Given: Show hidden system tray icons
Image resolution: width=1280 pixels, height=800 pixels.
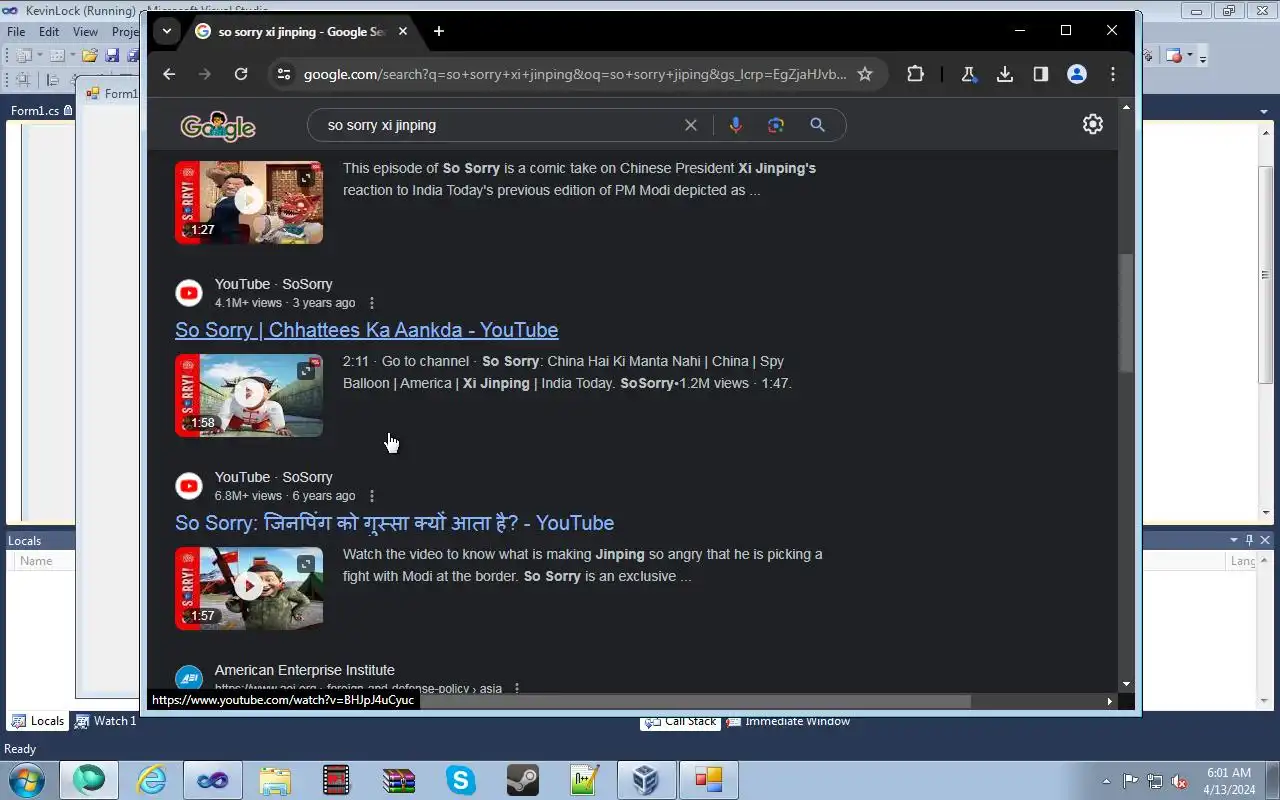Looking at the screenshot, I should click(1106, 781).
